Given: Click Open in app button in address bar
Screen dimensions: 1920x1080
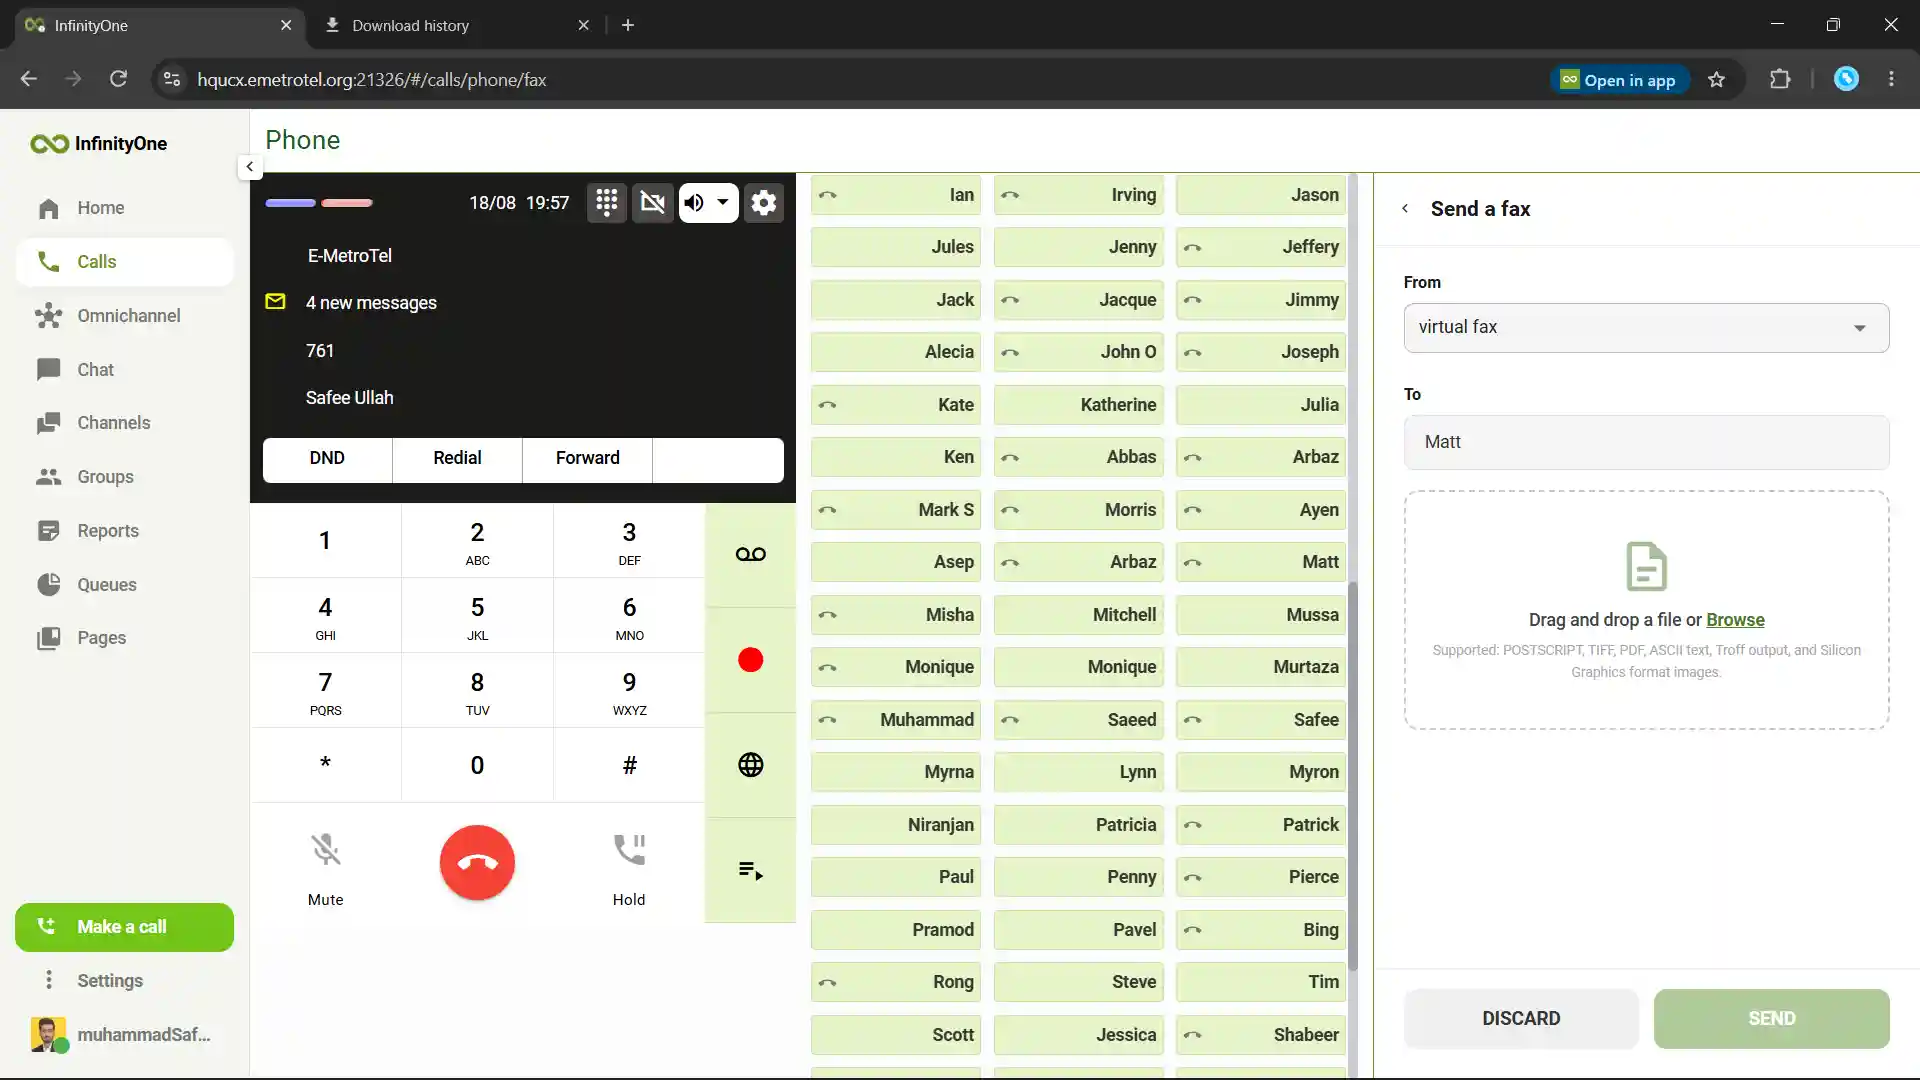Looking at the screenshot, I should coord(1618,80).
